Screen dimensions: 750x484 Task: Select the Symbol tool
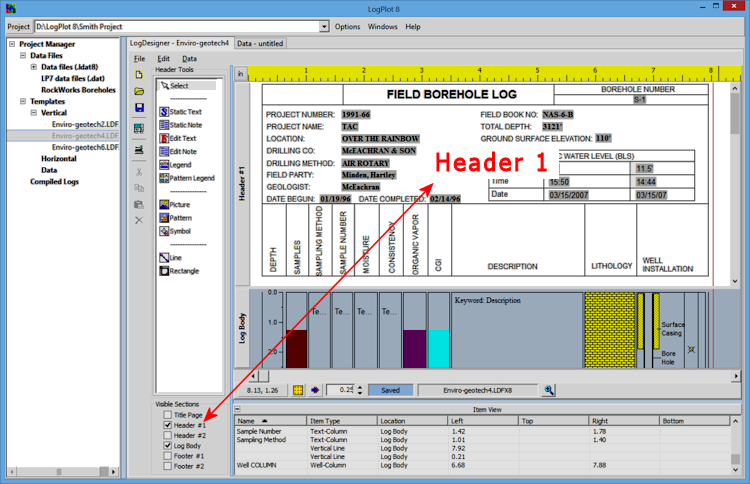[180, 231]
